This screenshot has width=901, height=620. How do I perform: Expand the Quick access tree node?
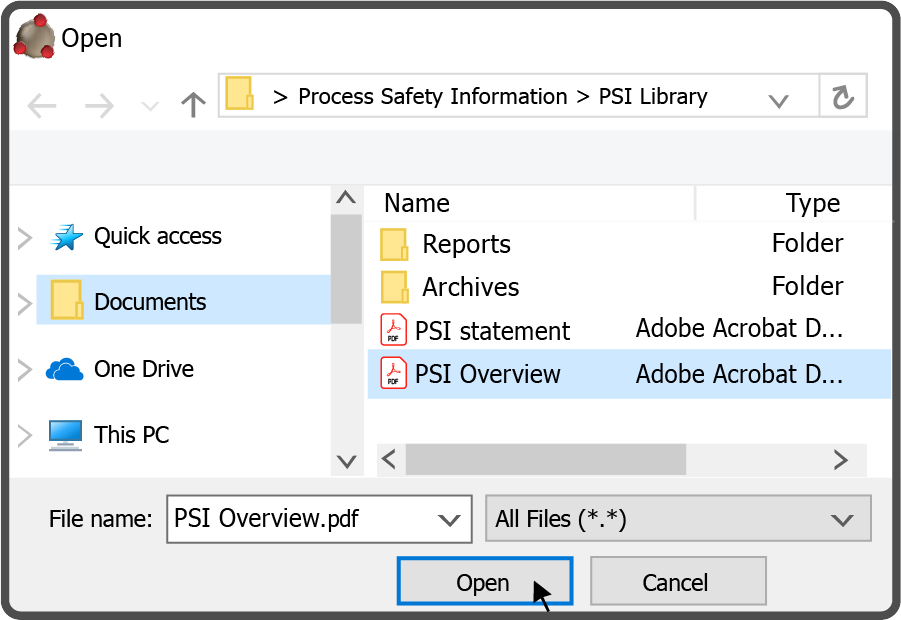[x=25, y=237]
